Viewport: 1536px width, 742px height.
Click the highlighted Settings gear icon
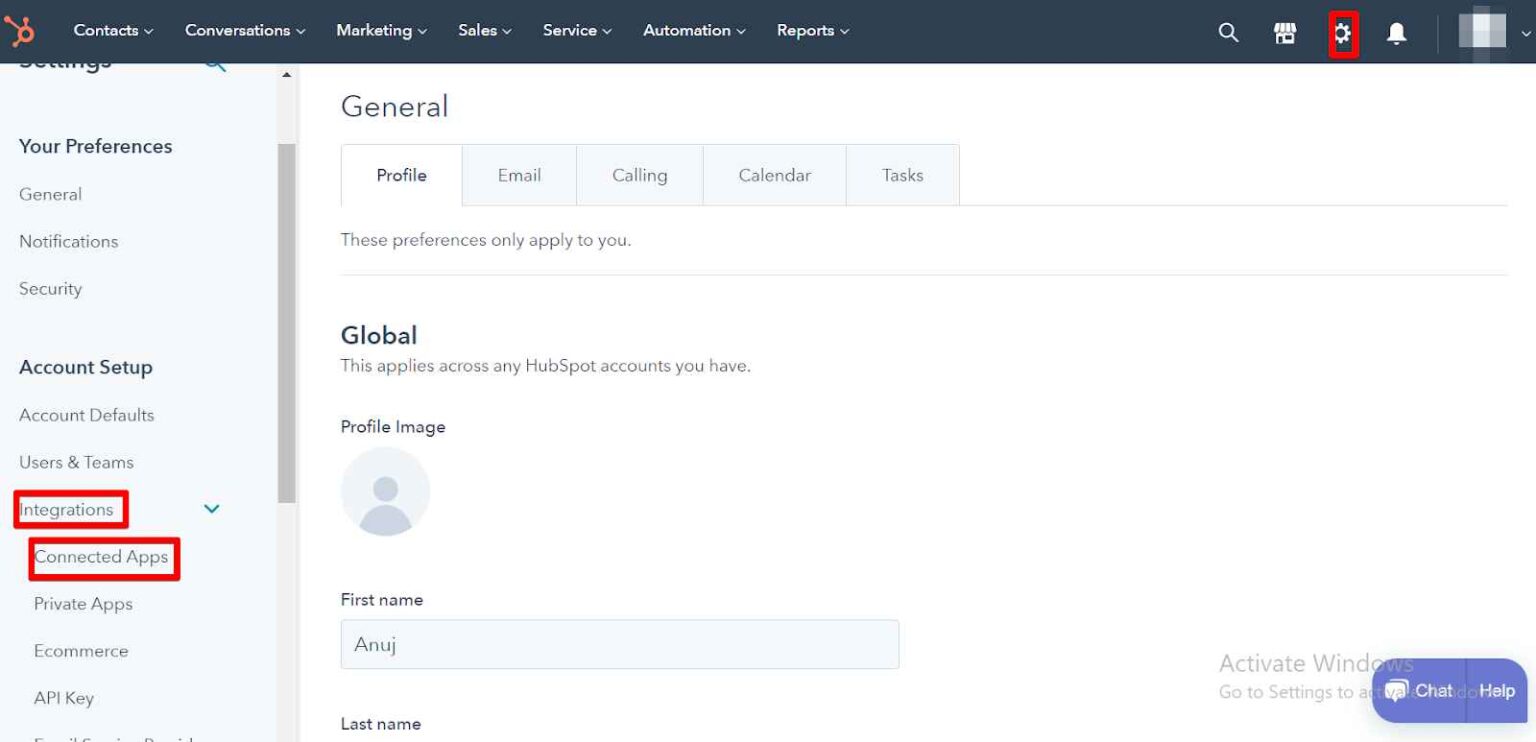(x=1343, y=31)
